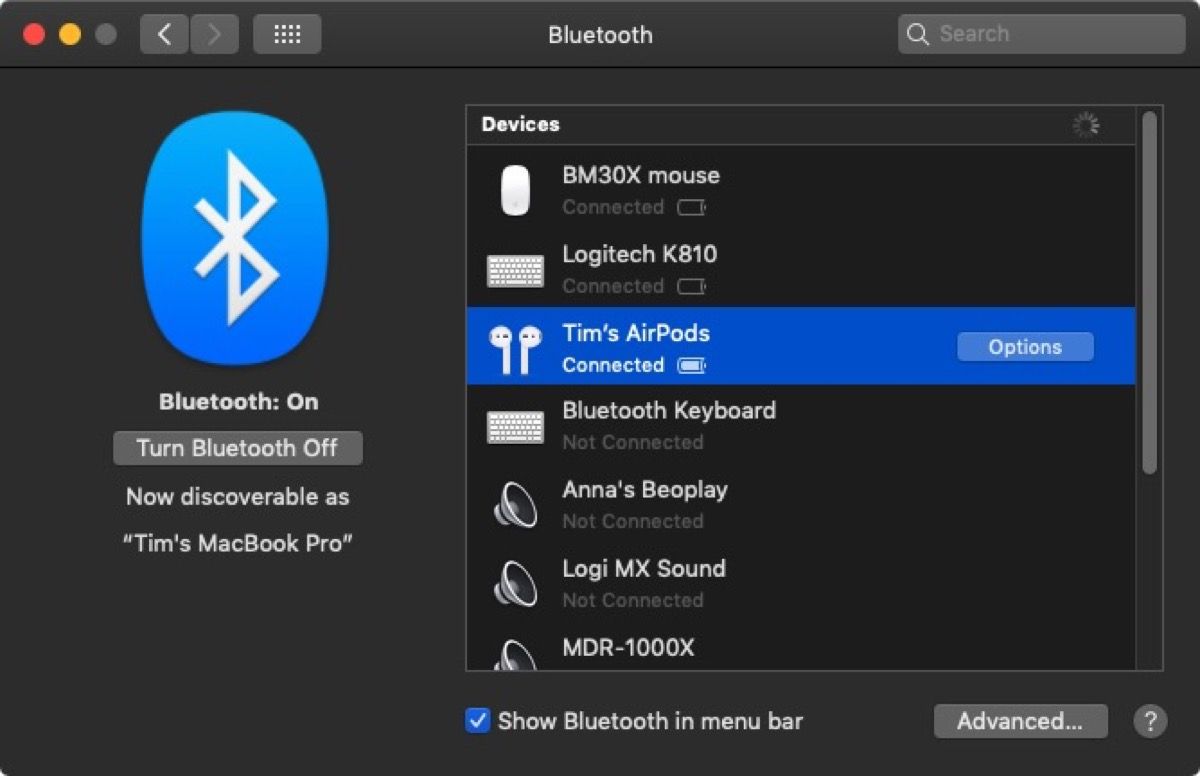The height and width of the screenshot is (776, 1200).
Task: Open Options for Tim's AirPods
Action: [x=1025, y=347]
